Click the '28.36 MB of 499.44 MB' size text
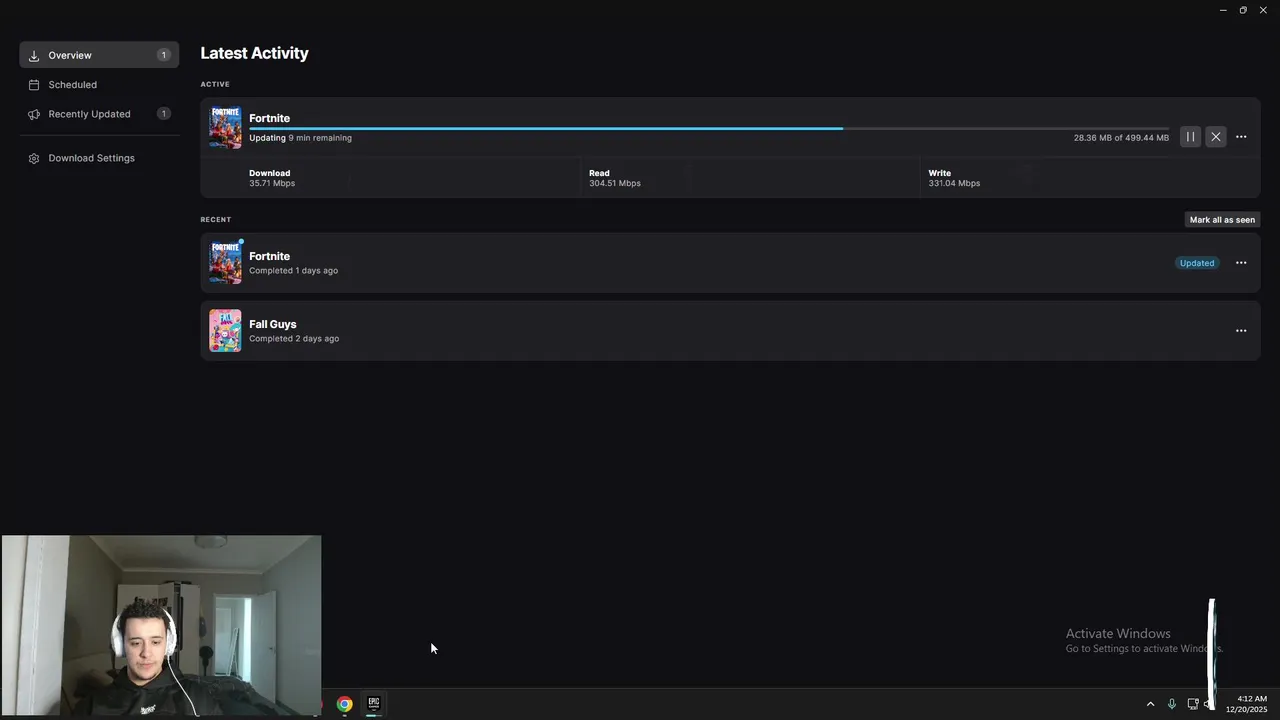The height and width of the screenshot is (720, 1280). pyautogui.click(x=1121, y=138)
